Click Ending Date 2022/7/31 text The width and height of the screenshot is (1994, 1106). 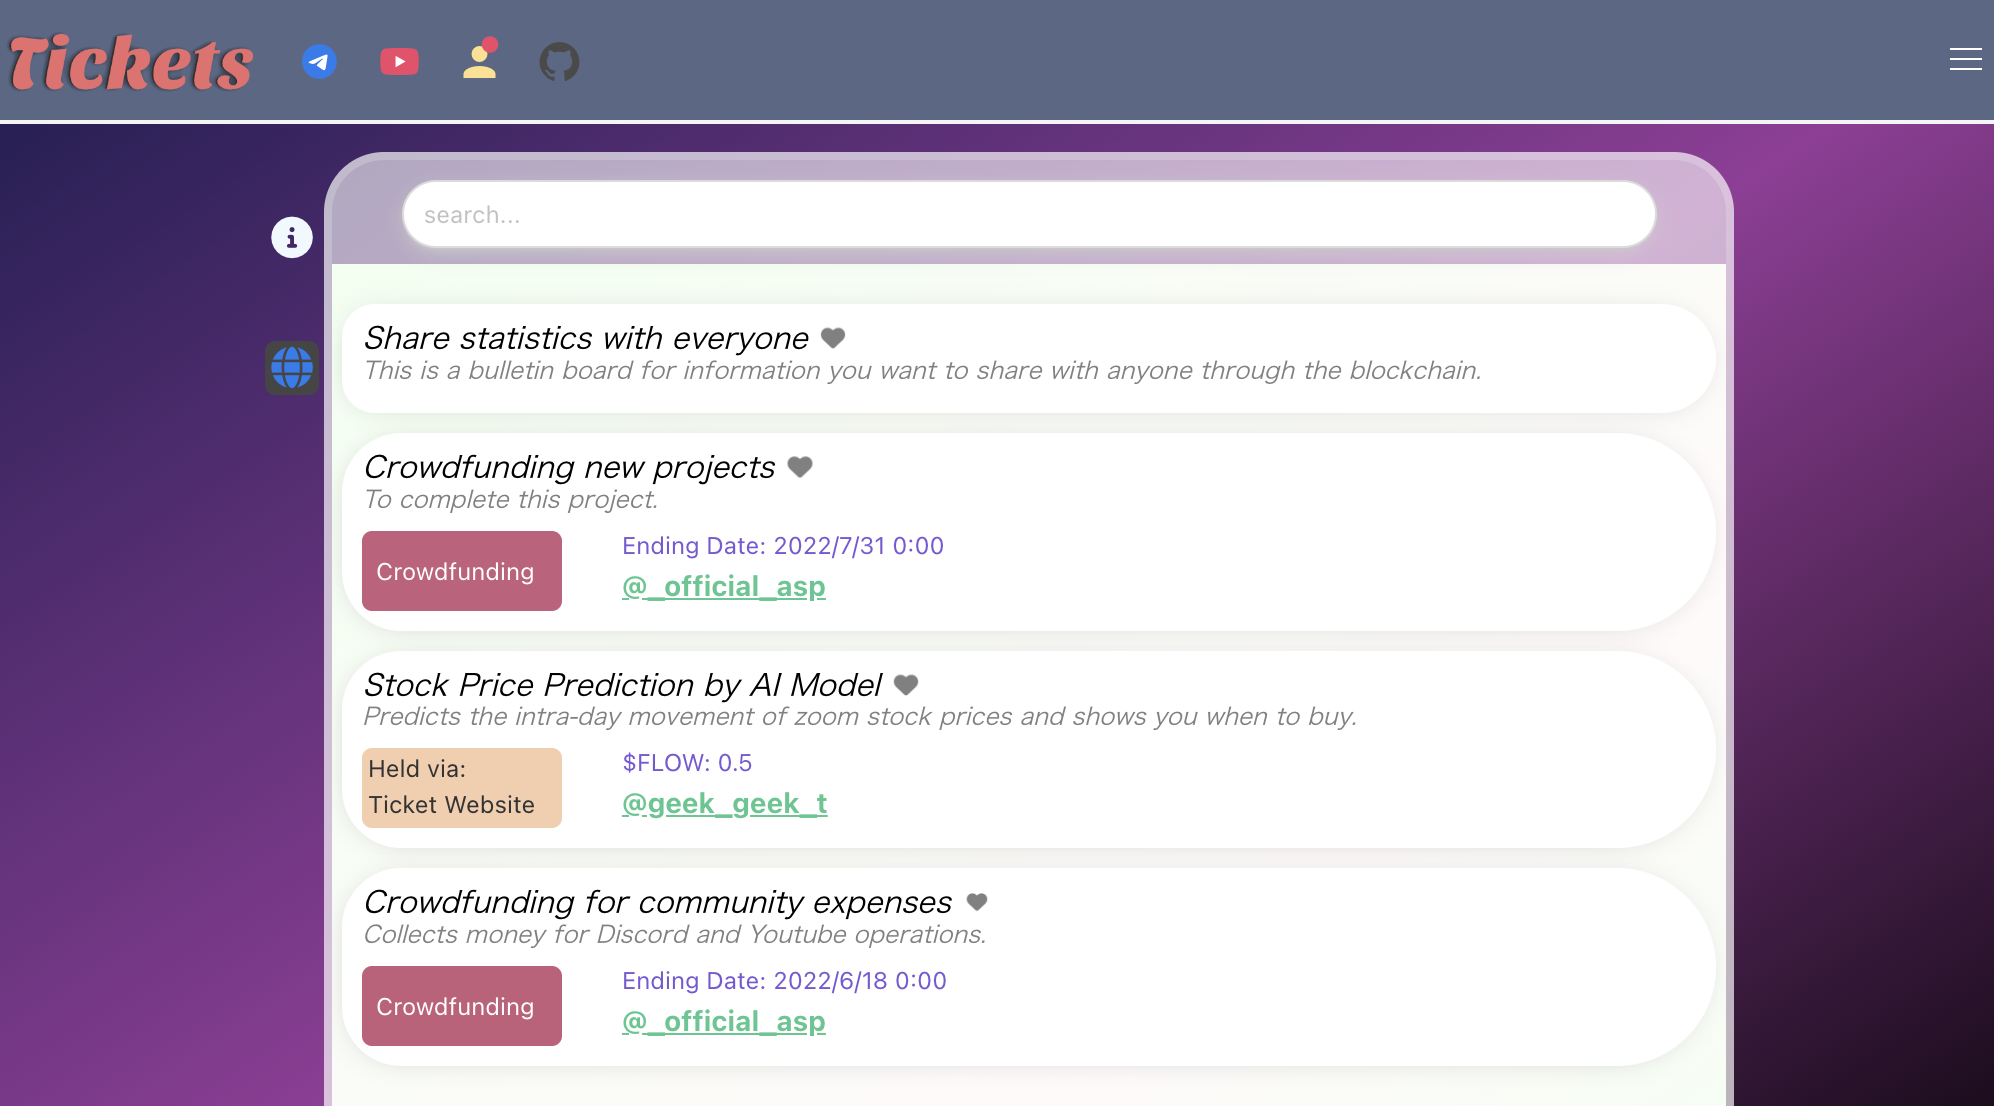(x=783, y=546)
